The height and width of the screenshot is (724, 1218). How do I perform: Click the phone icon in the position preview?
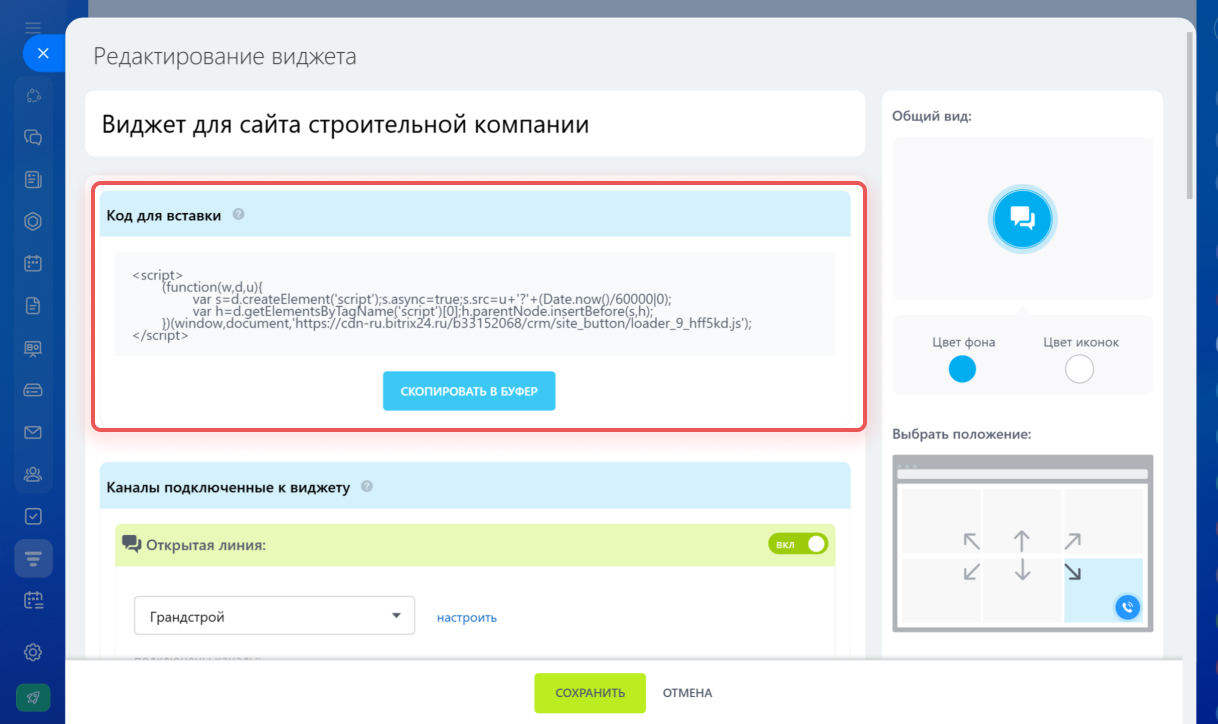pyautogui.click(x=1127, y=606)
